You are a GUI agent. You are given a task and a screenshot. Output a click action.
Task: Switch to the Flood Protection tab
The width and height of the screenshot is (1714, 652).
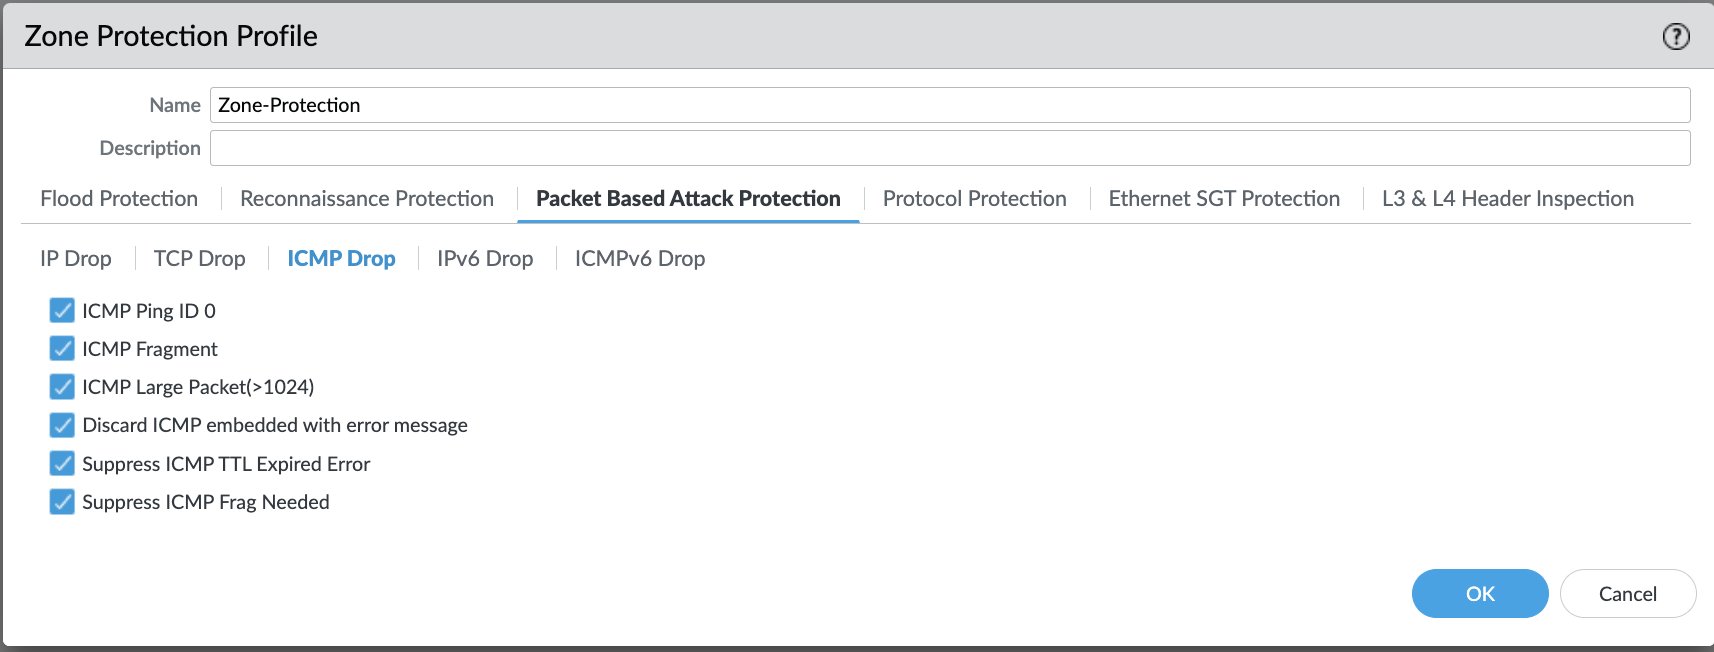(119, 198)
